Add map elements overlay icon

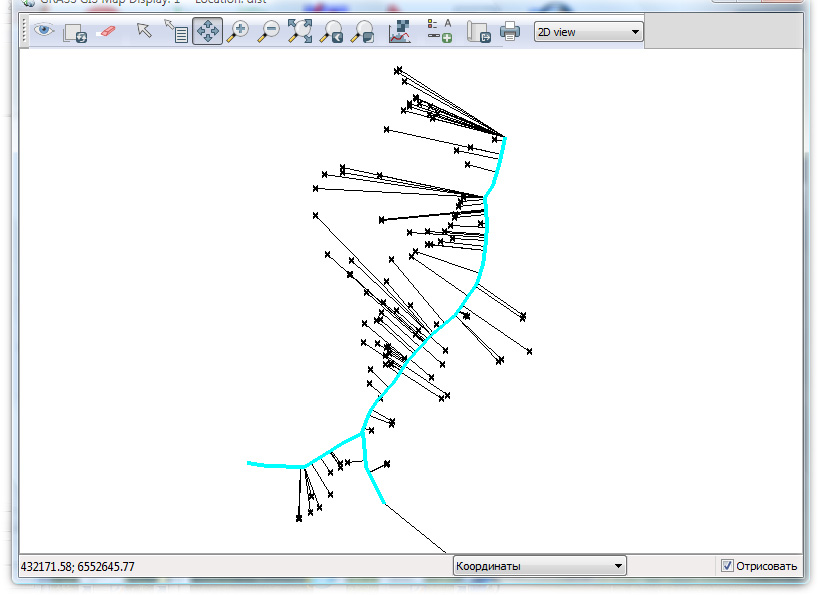(440, 31)
